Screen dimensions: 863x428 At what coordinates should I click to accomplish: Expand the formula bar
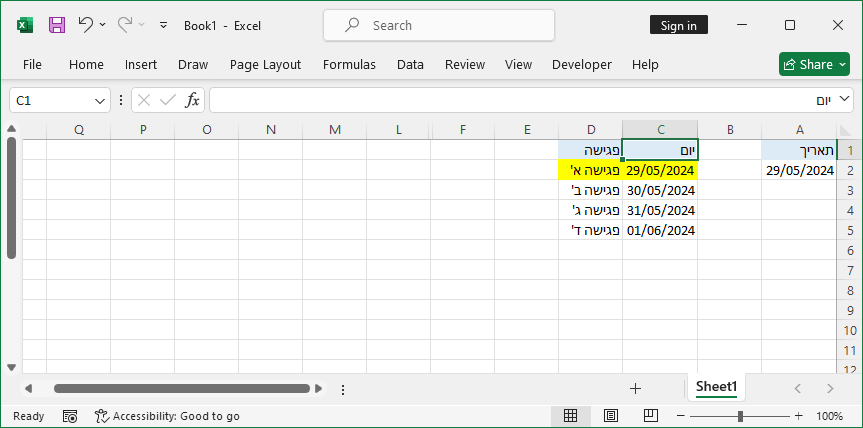(x=845, y=100)
